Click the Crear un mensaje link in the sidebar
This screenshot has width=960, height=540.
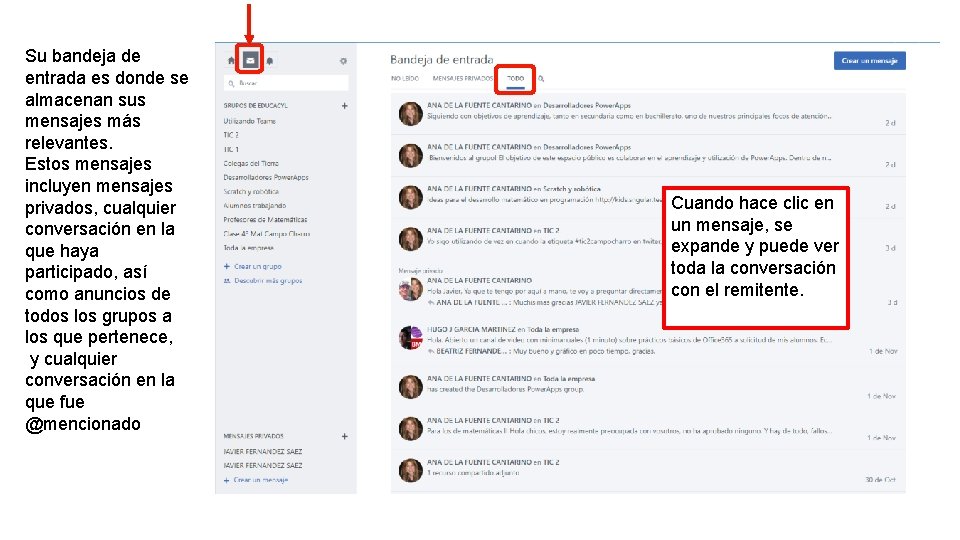point(256,480)
